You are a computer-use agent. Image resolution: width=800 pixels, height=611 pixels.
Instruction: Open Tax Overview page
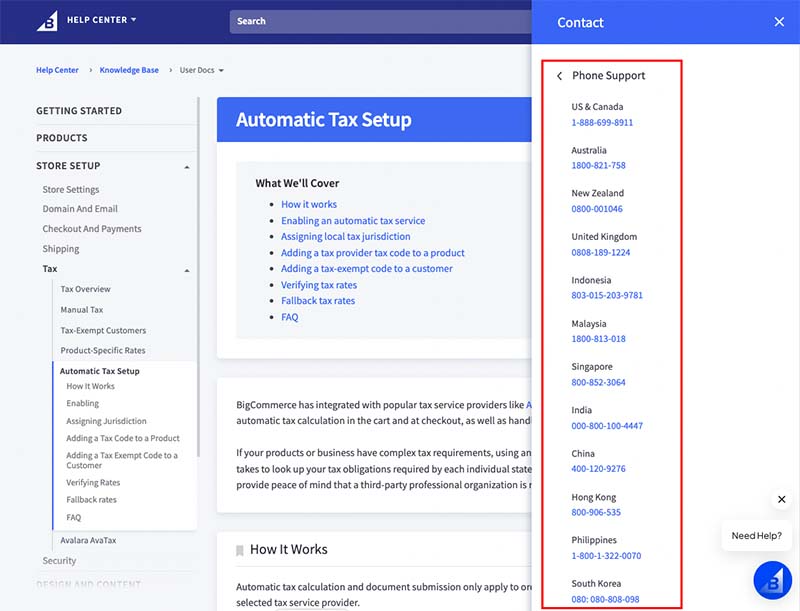[x=85, y=289]
